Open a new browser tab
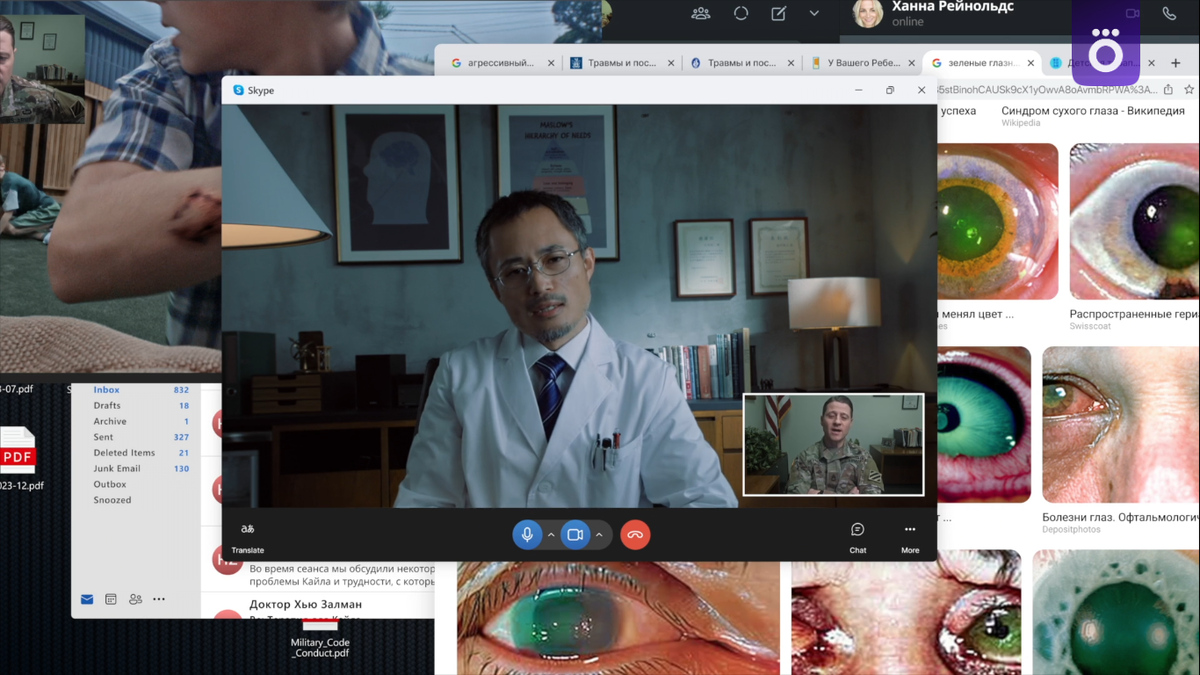This screenshot has width=1200, height=675. [x=1176, y=62]
